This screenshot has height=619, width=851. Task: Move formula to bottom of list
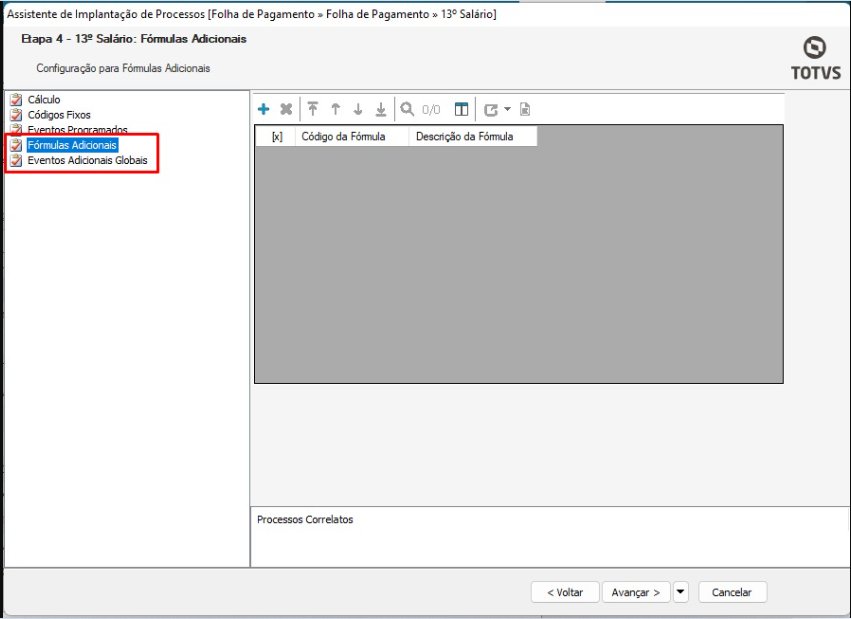(381, 109)
